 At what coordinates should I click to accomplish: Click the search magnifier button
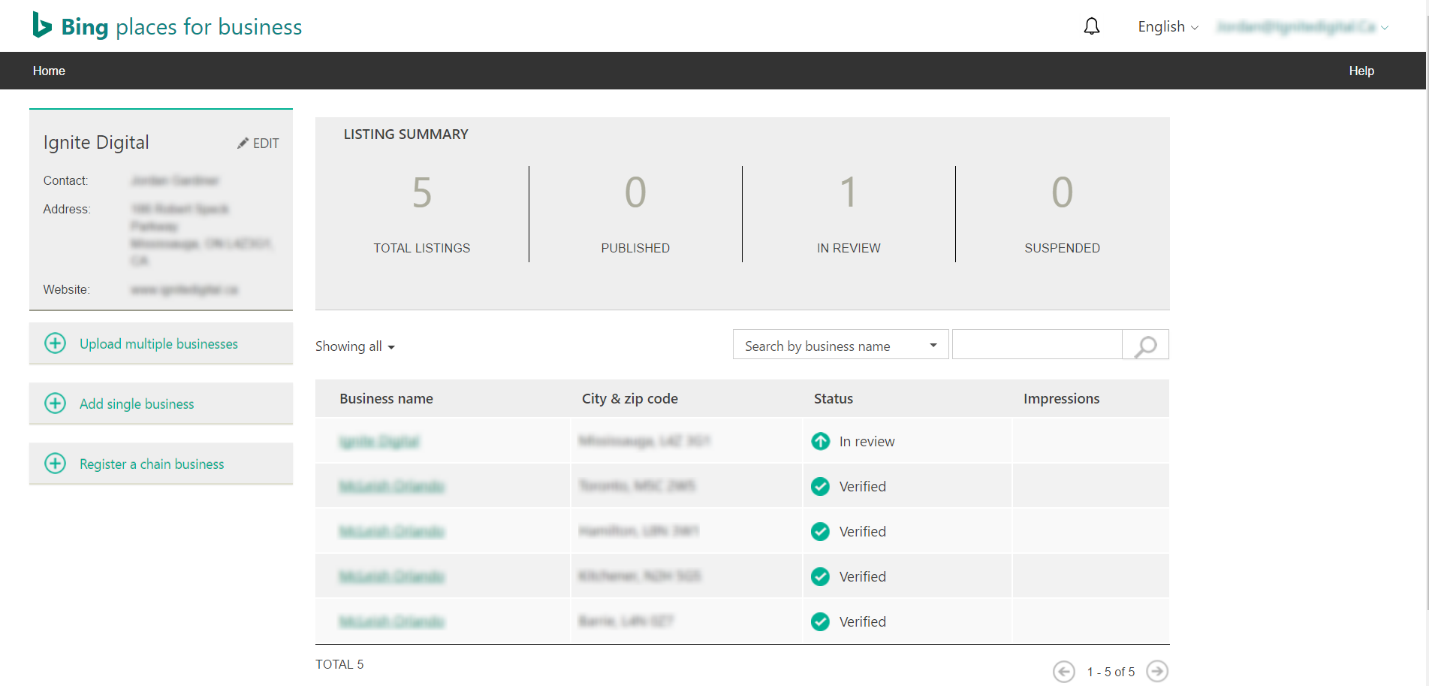point(1146,346)
